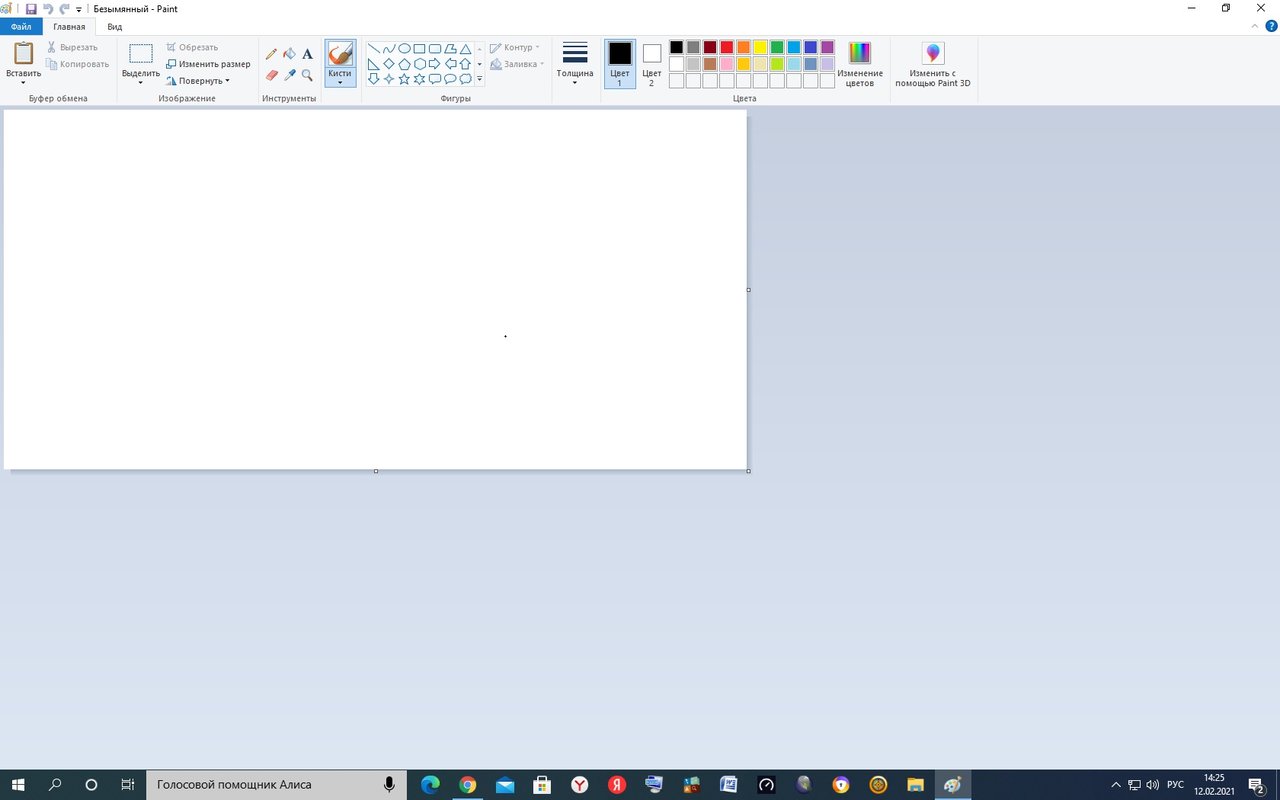Select the Fill with color bucket tool

point(289,54)
